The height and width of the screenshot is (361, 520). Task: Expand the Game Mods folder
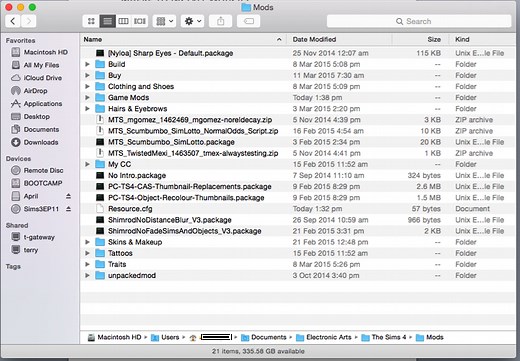click(x=87, y=98)
